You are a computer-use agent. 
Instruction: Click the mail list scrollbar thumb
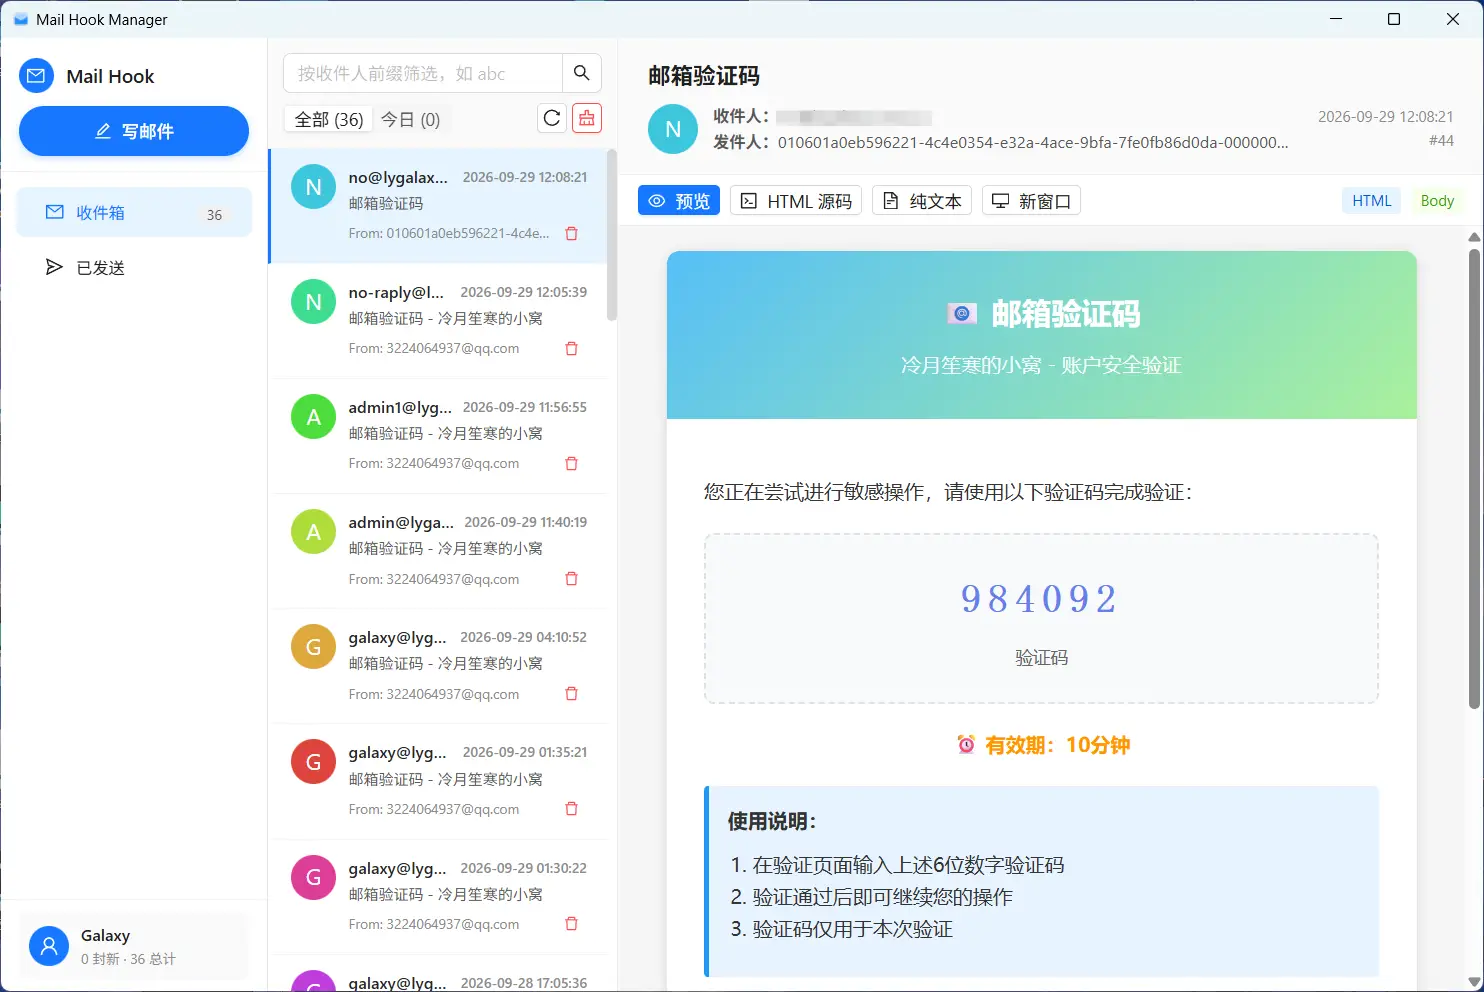click(x=612, y=235)
